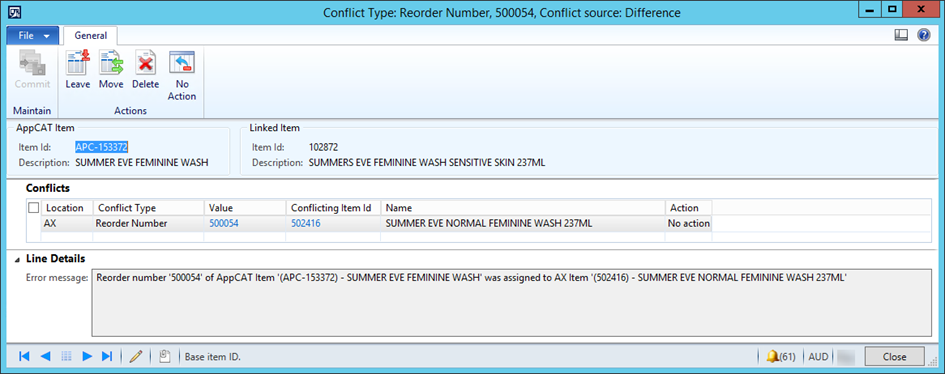945x374 pixels.
Task: Switch to the General tab
Action: click(90, 36)
